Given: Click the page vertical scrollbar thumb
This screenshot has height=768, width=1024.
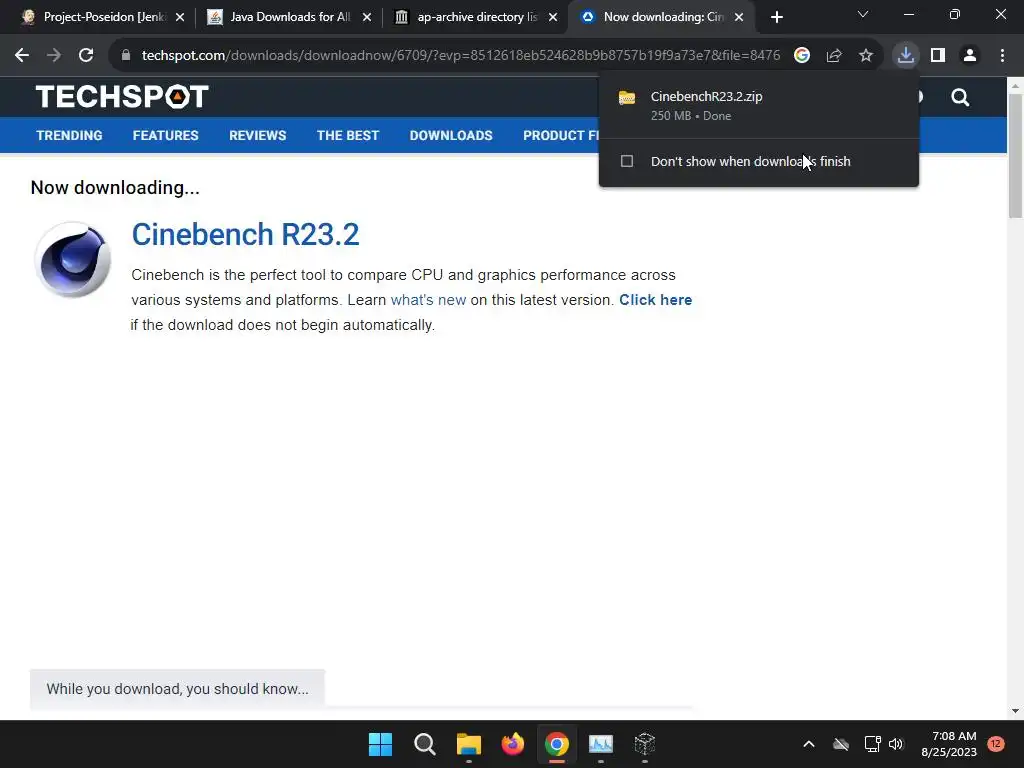Looking at the screenshot, I should click(x=1015, y=155).
